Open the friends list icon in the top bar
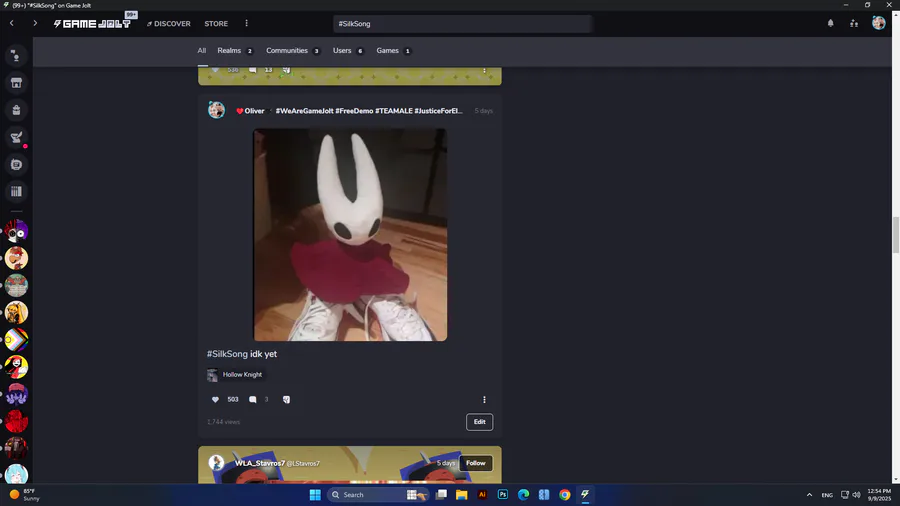Screen dimensions: 900x506 [854, 23]
